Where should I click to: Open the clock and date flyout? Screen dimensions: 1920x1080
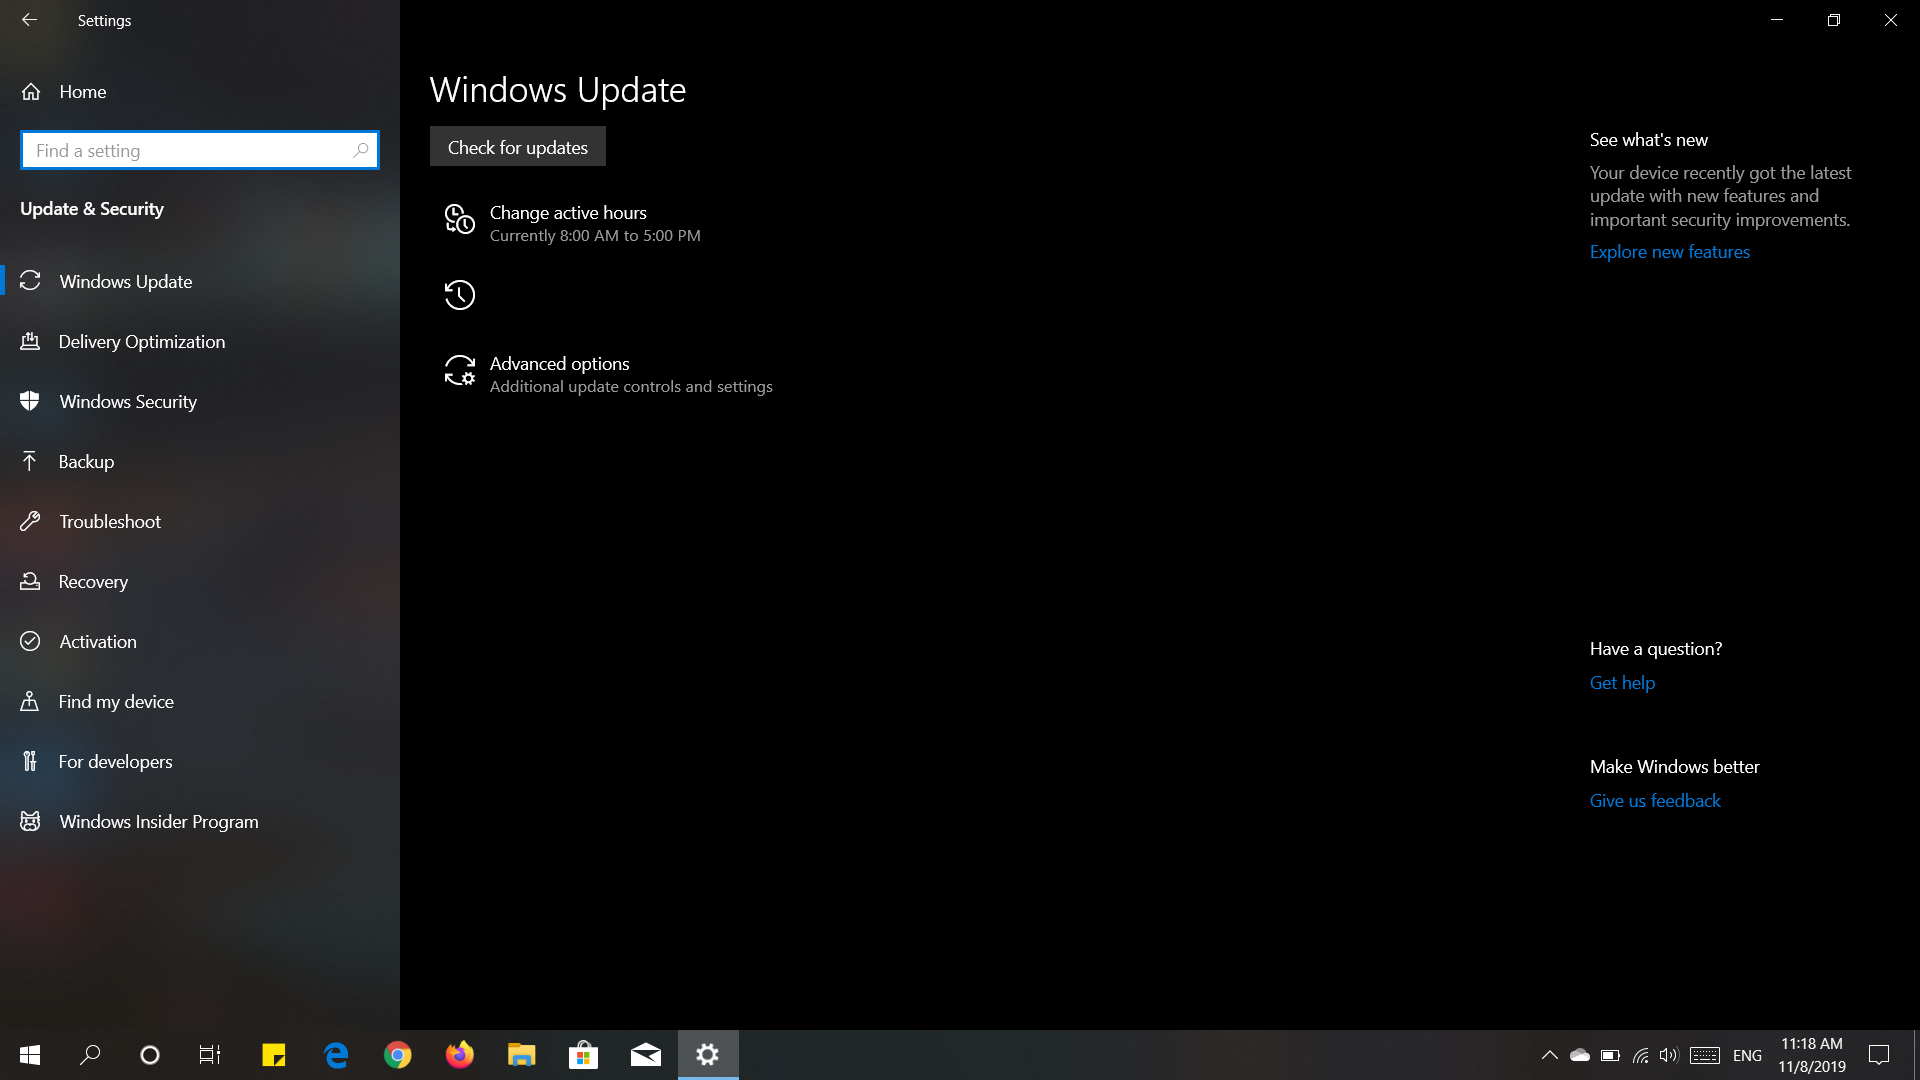click(x=1812, y=1055)
